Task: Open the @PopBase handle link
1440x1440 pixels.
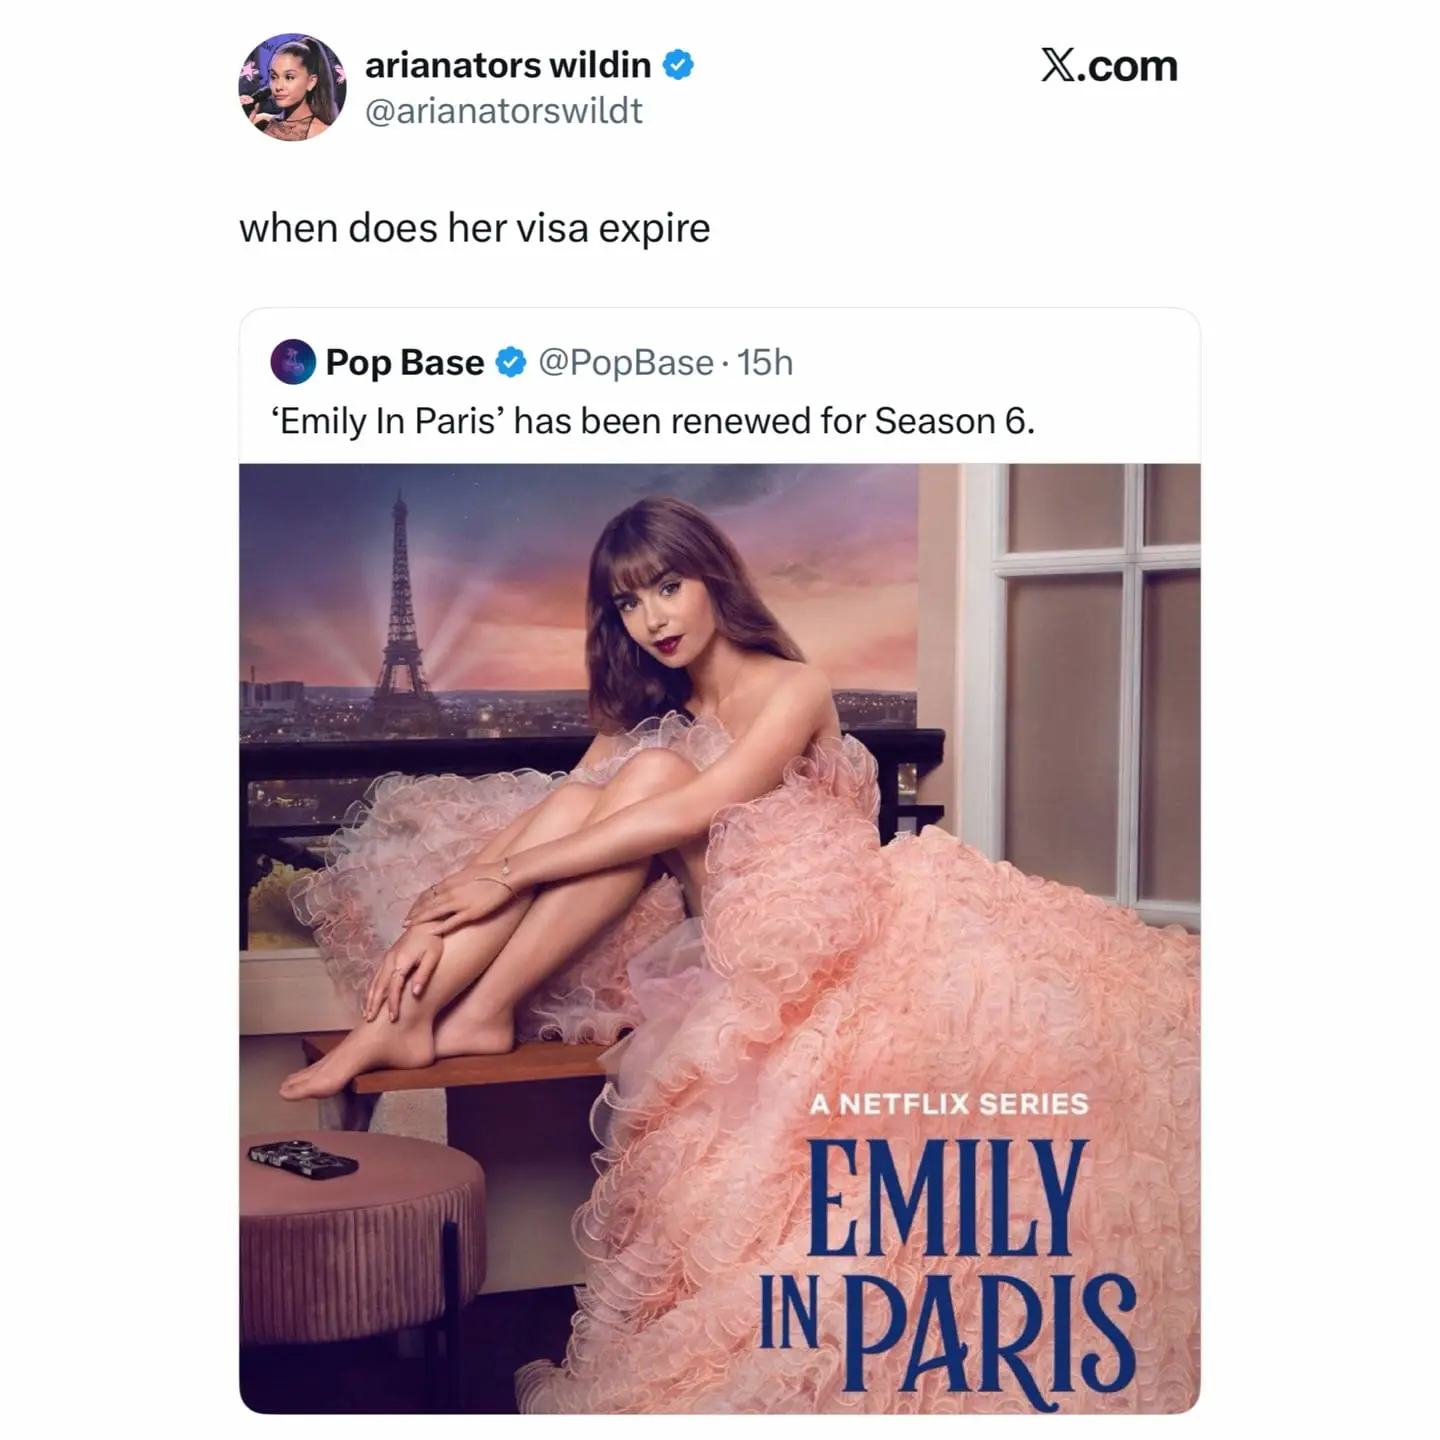Action: coord(626,362)
